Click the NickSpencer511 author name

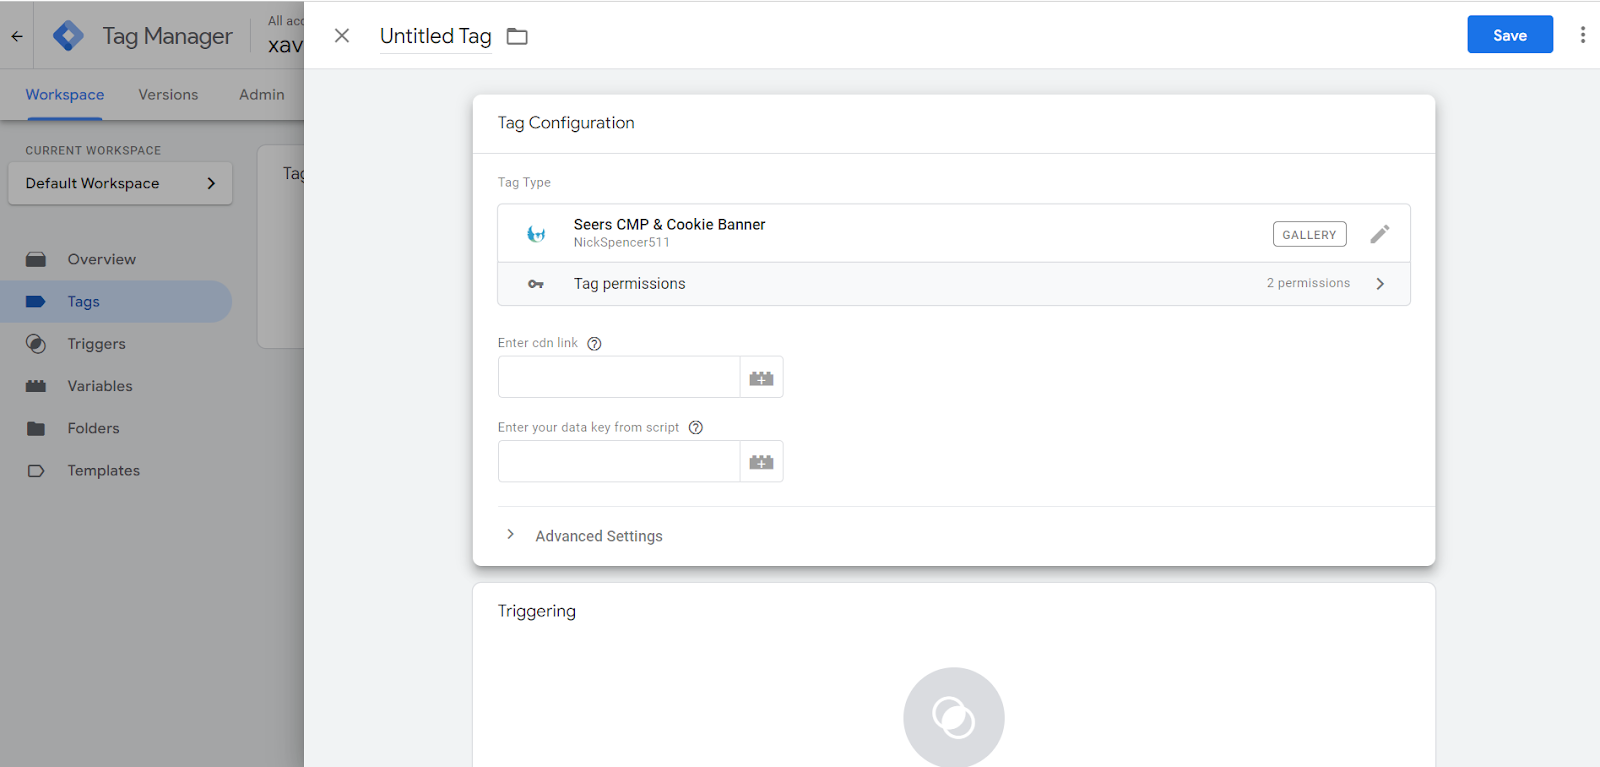(x=622, y=243)
